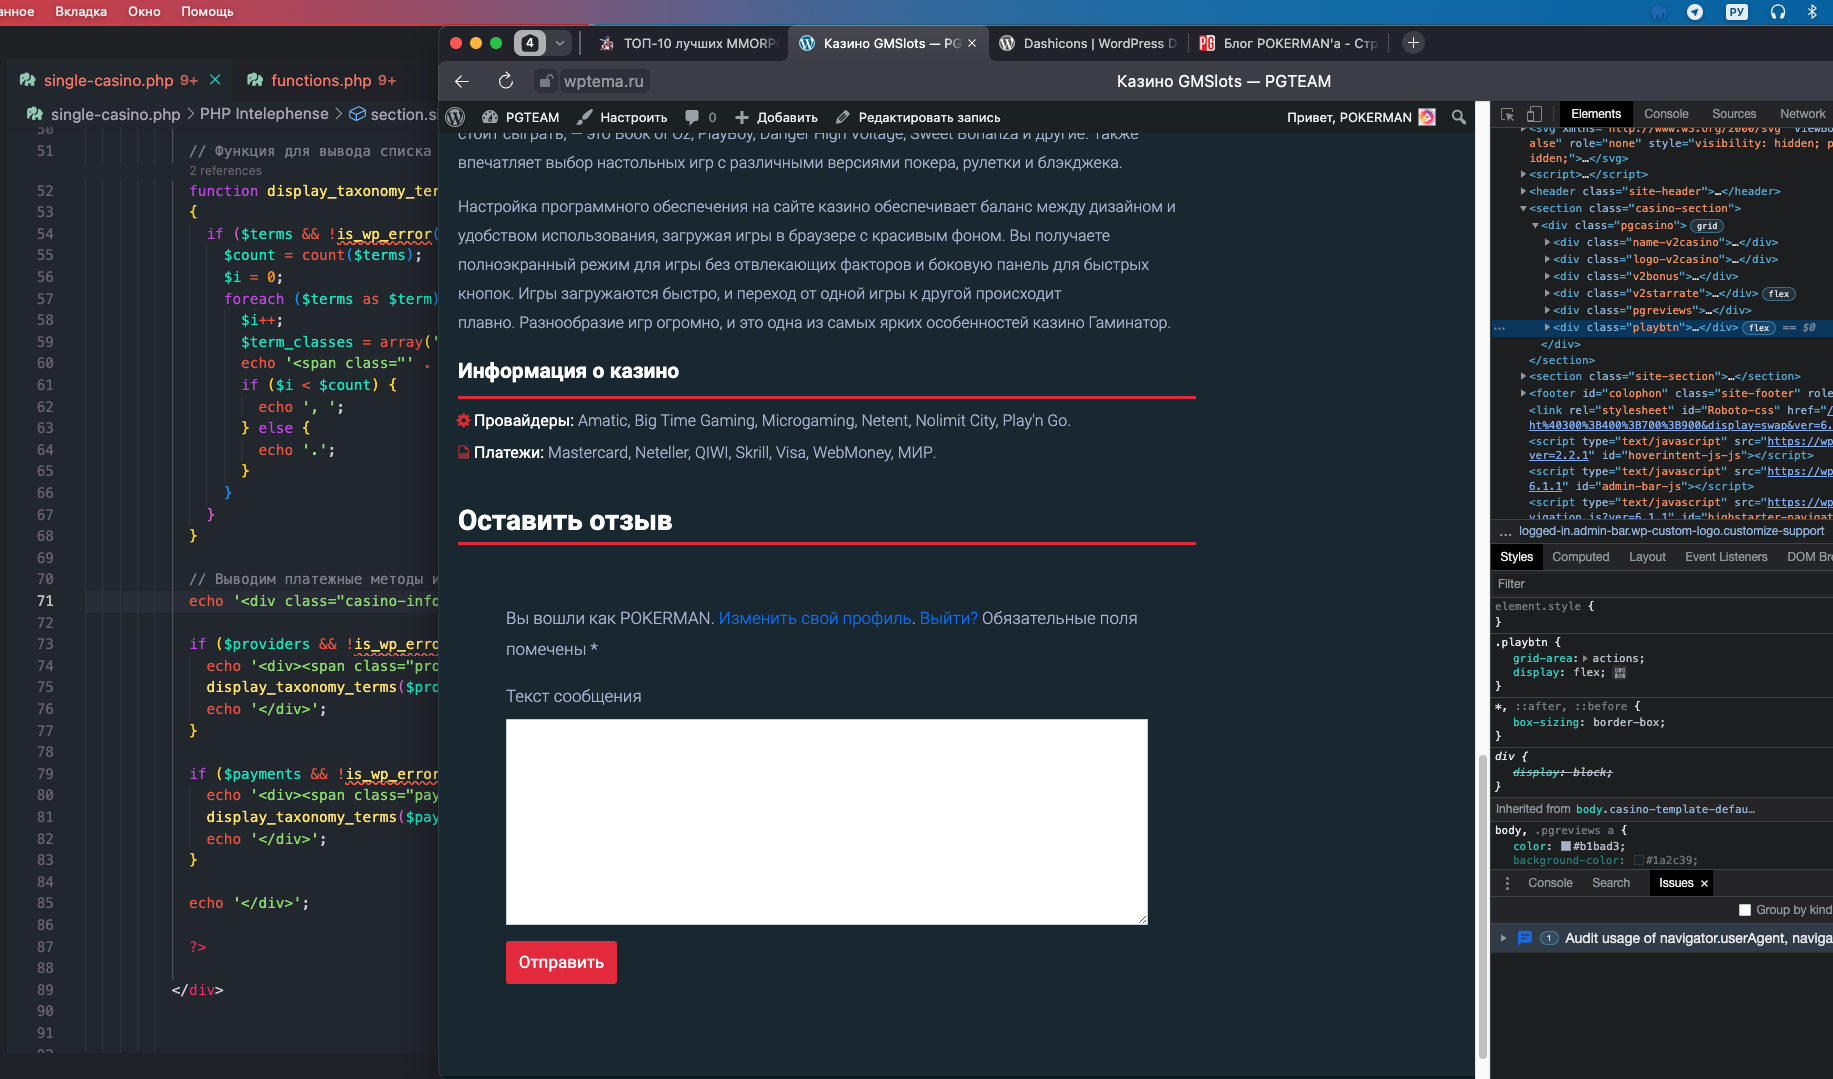Go back with the browser back arrow
The image size is (1833, 1079).
[461, 81]
